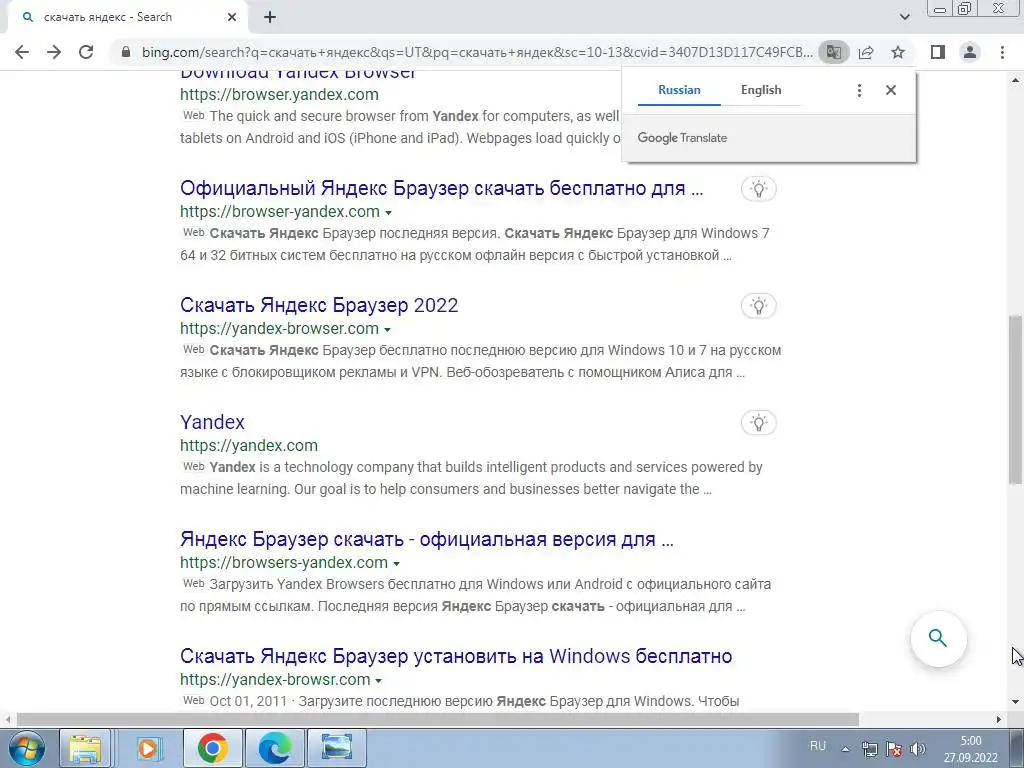Click lightbulb icon next to Yandex result
Viewport: 1024px width, 768px height.
758,423
